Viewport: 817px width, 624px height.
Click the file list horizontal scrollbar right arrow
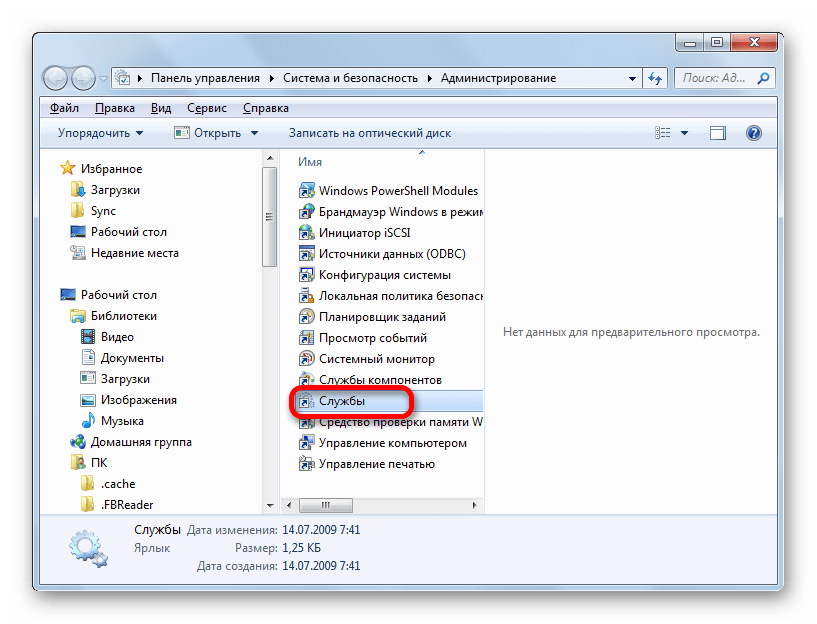(x=474, y=505)
